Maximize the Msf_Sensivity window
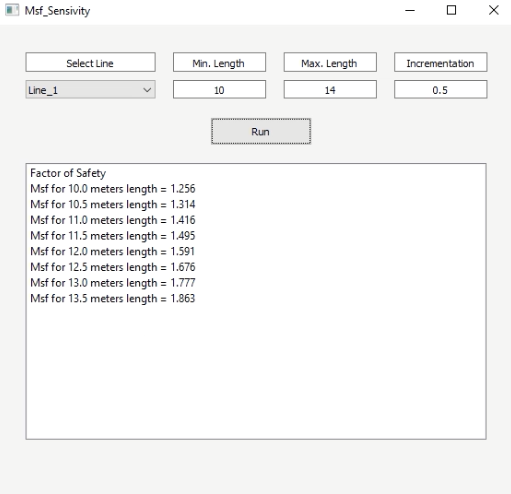This screenshot has height=494, width=511. [x=451, y=10]
